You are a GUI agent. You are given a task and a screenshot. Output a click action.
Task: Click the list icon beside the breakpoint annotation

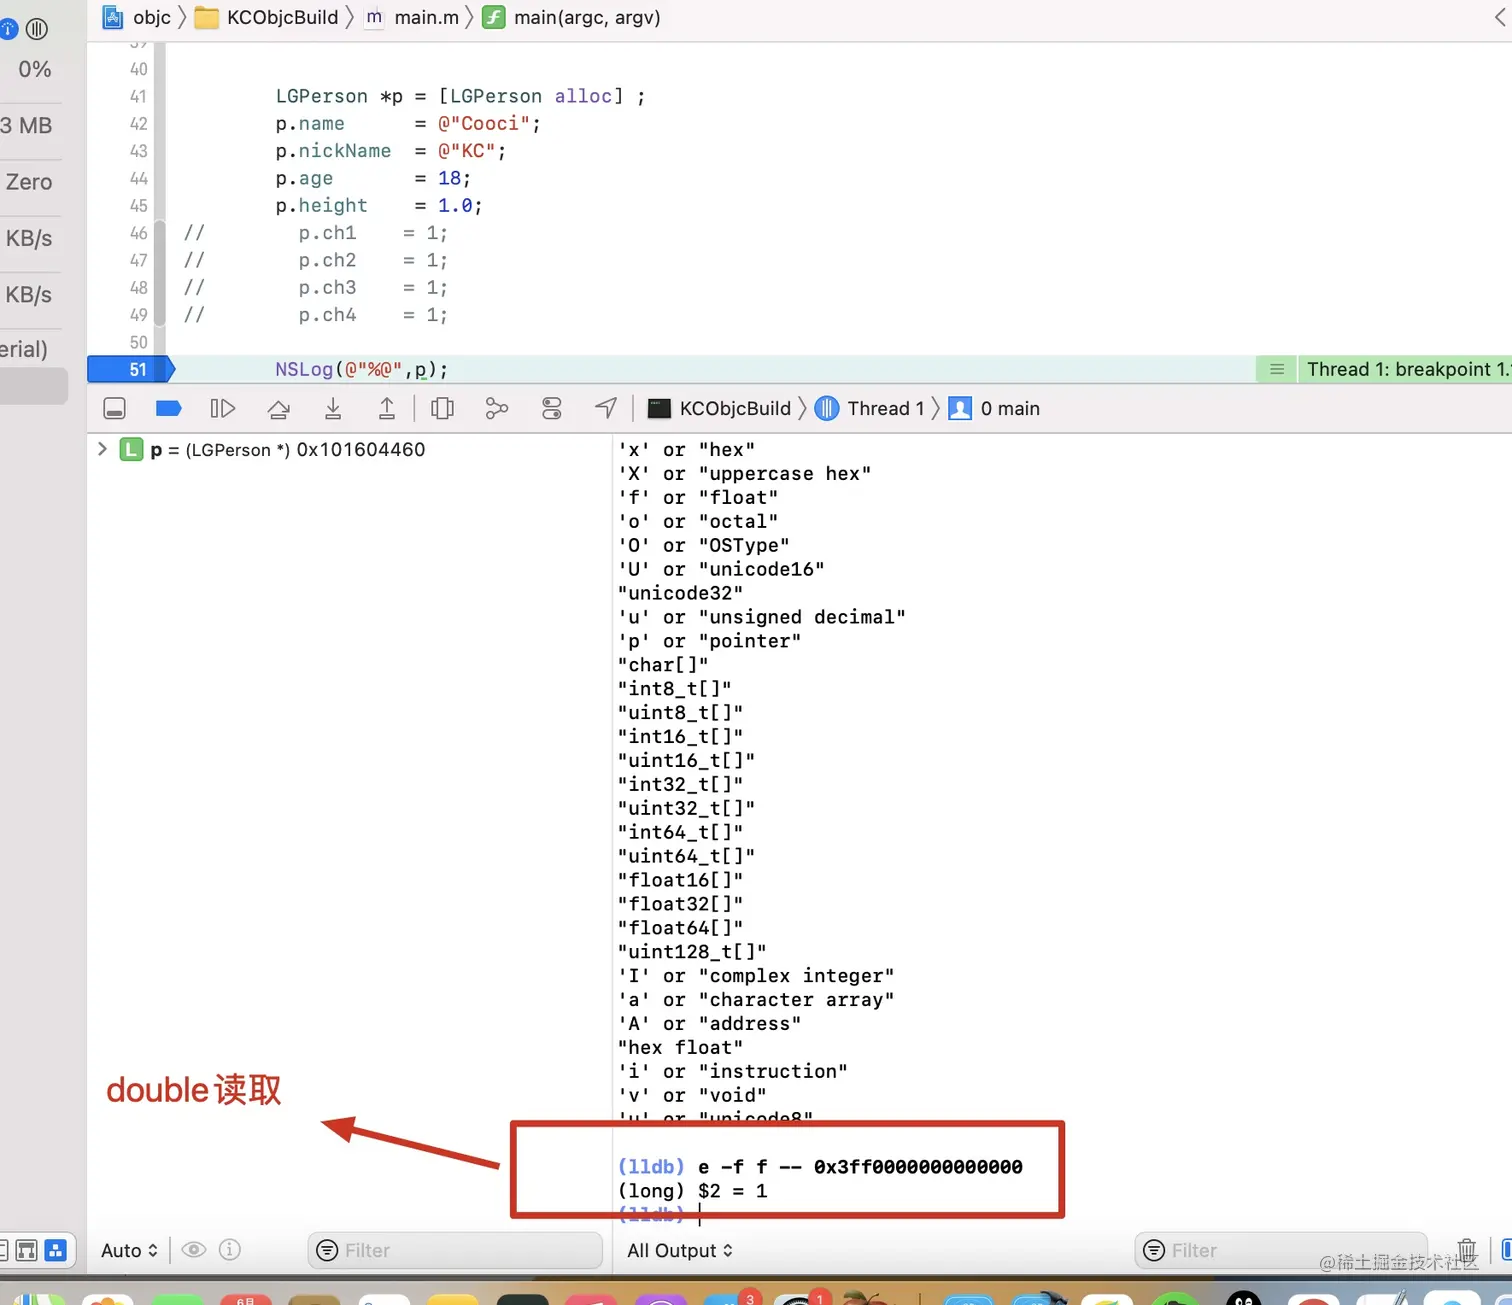pyautogui.click(x=1276, y=369)
